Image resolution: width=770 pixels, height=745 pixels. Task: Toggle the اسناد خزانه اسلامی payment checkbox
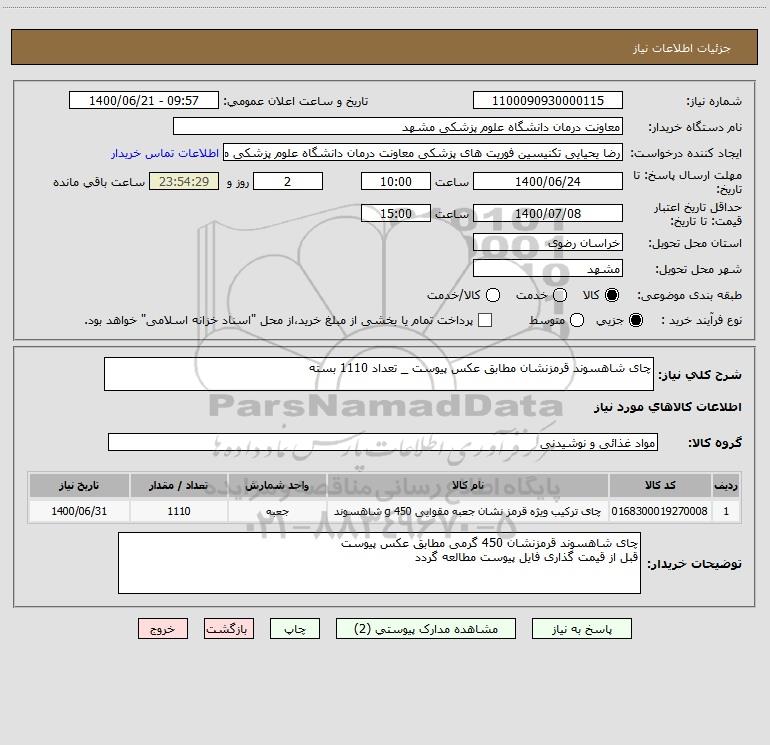coord(485,320)
